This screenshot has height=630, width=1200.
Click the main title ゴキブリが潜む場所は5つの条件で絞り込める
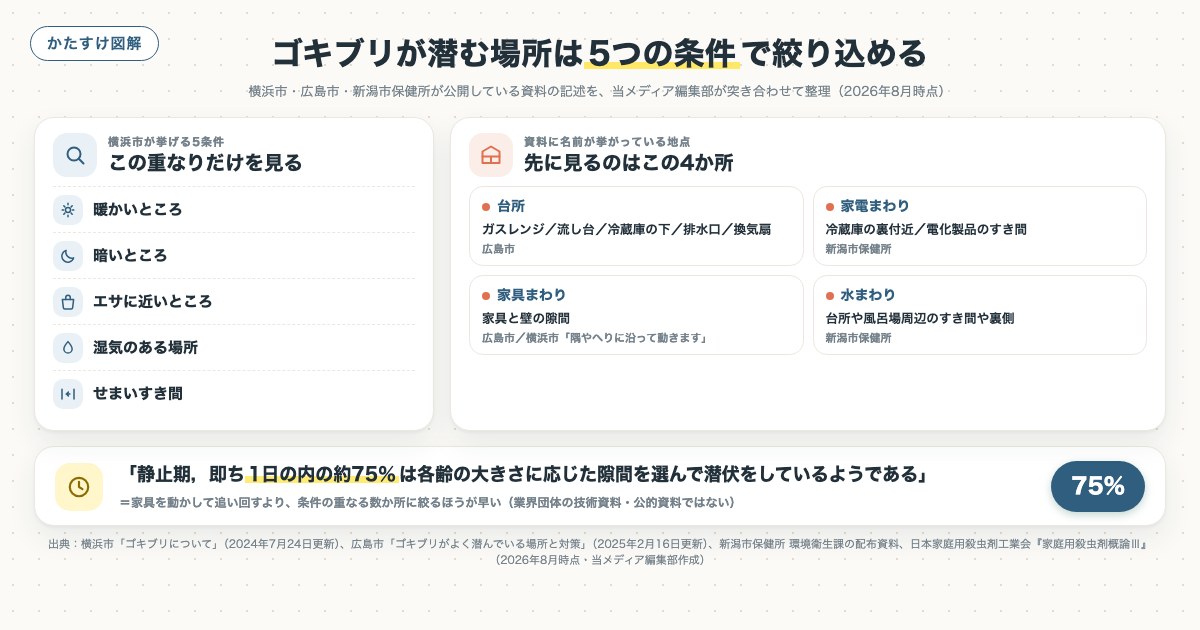(600, 52)
